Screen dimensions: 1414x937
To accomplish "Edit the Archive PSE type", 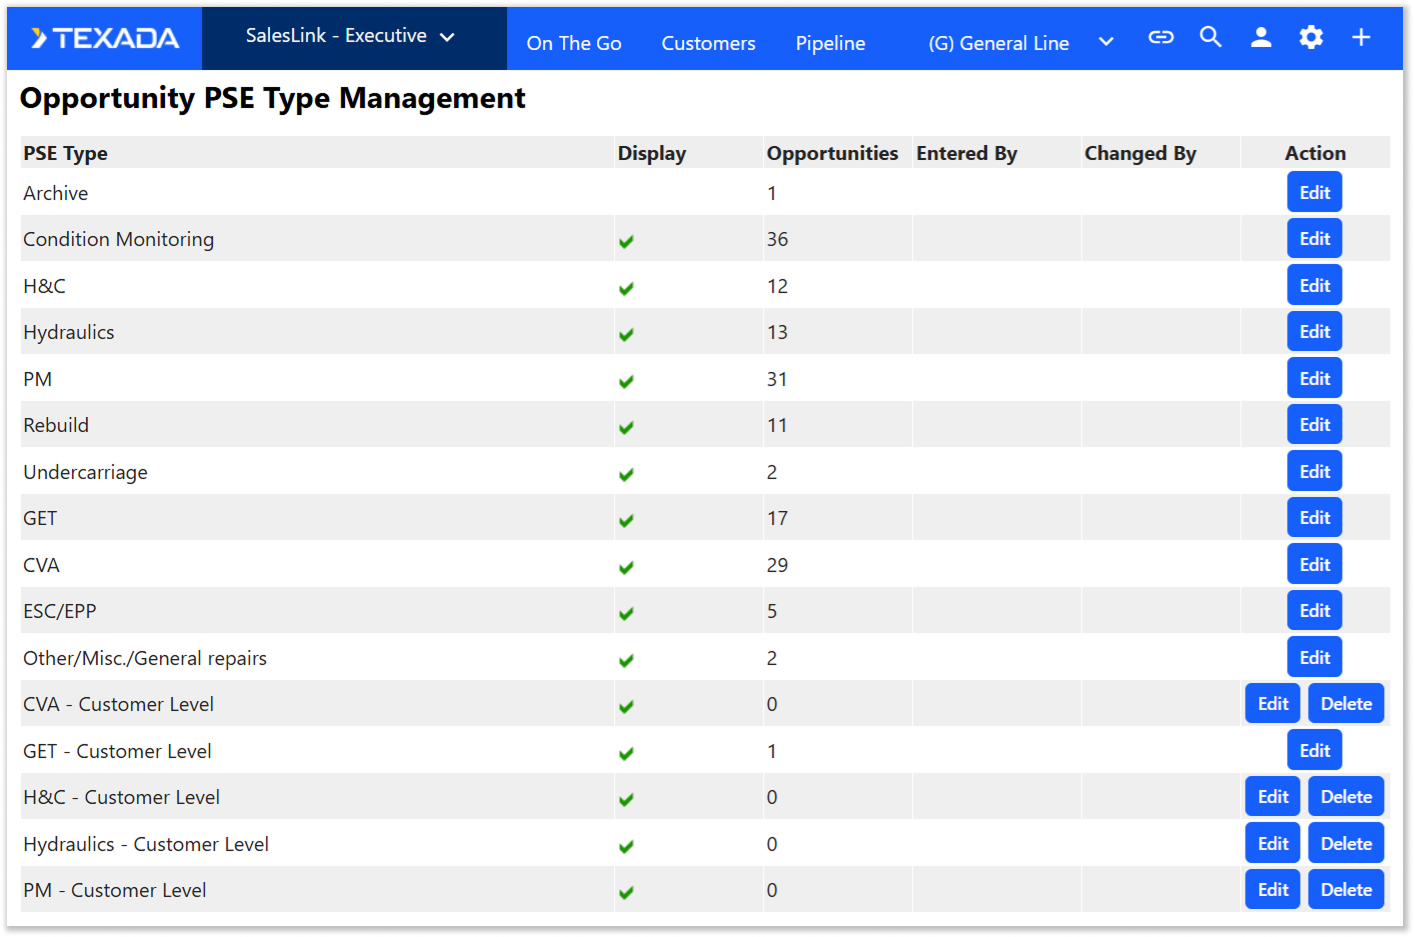I will coord(1314,193).
